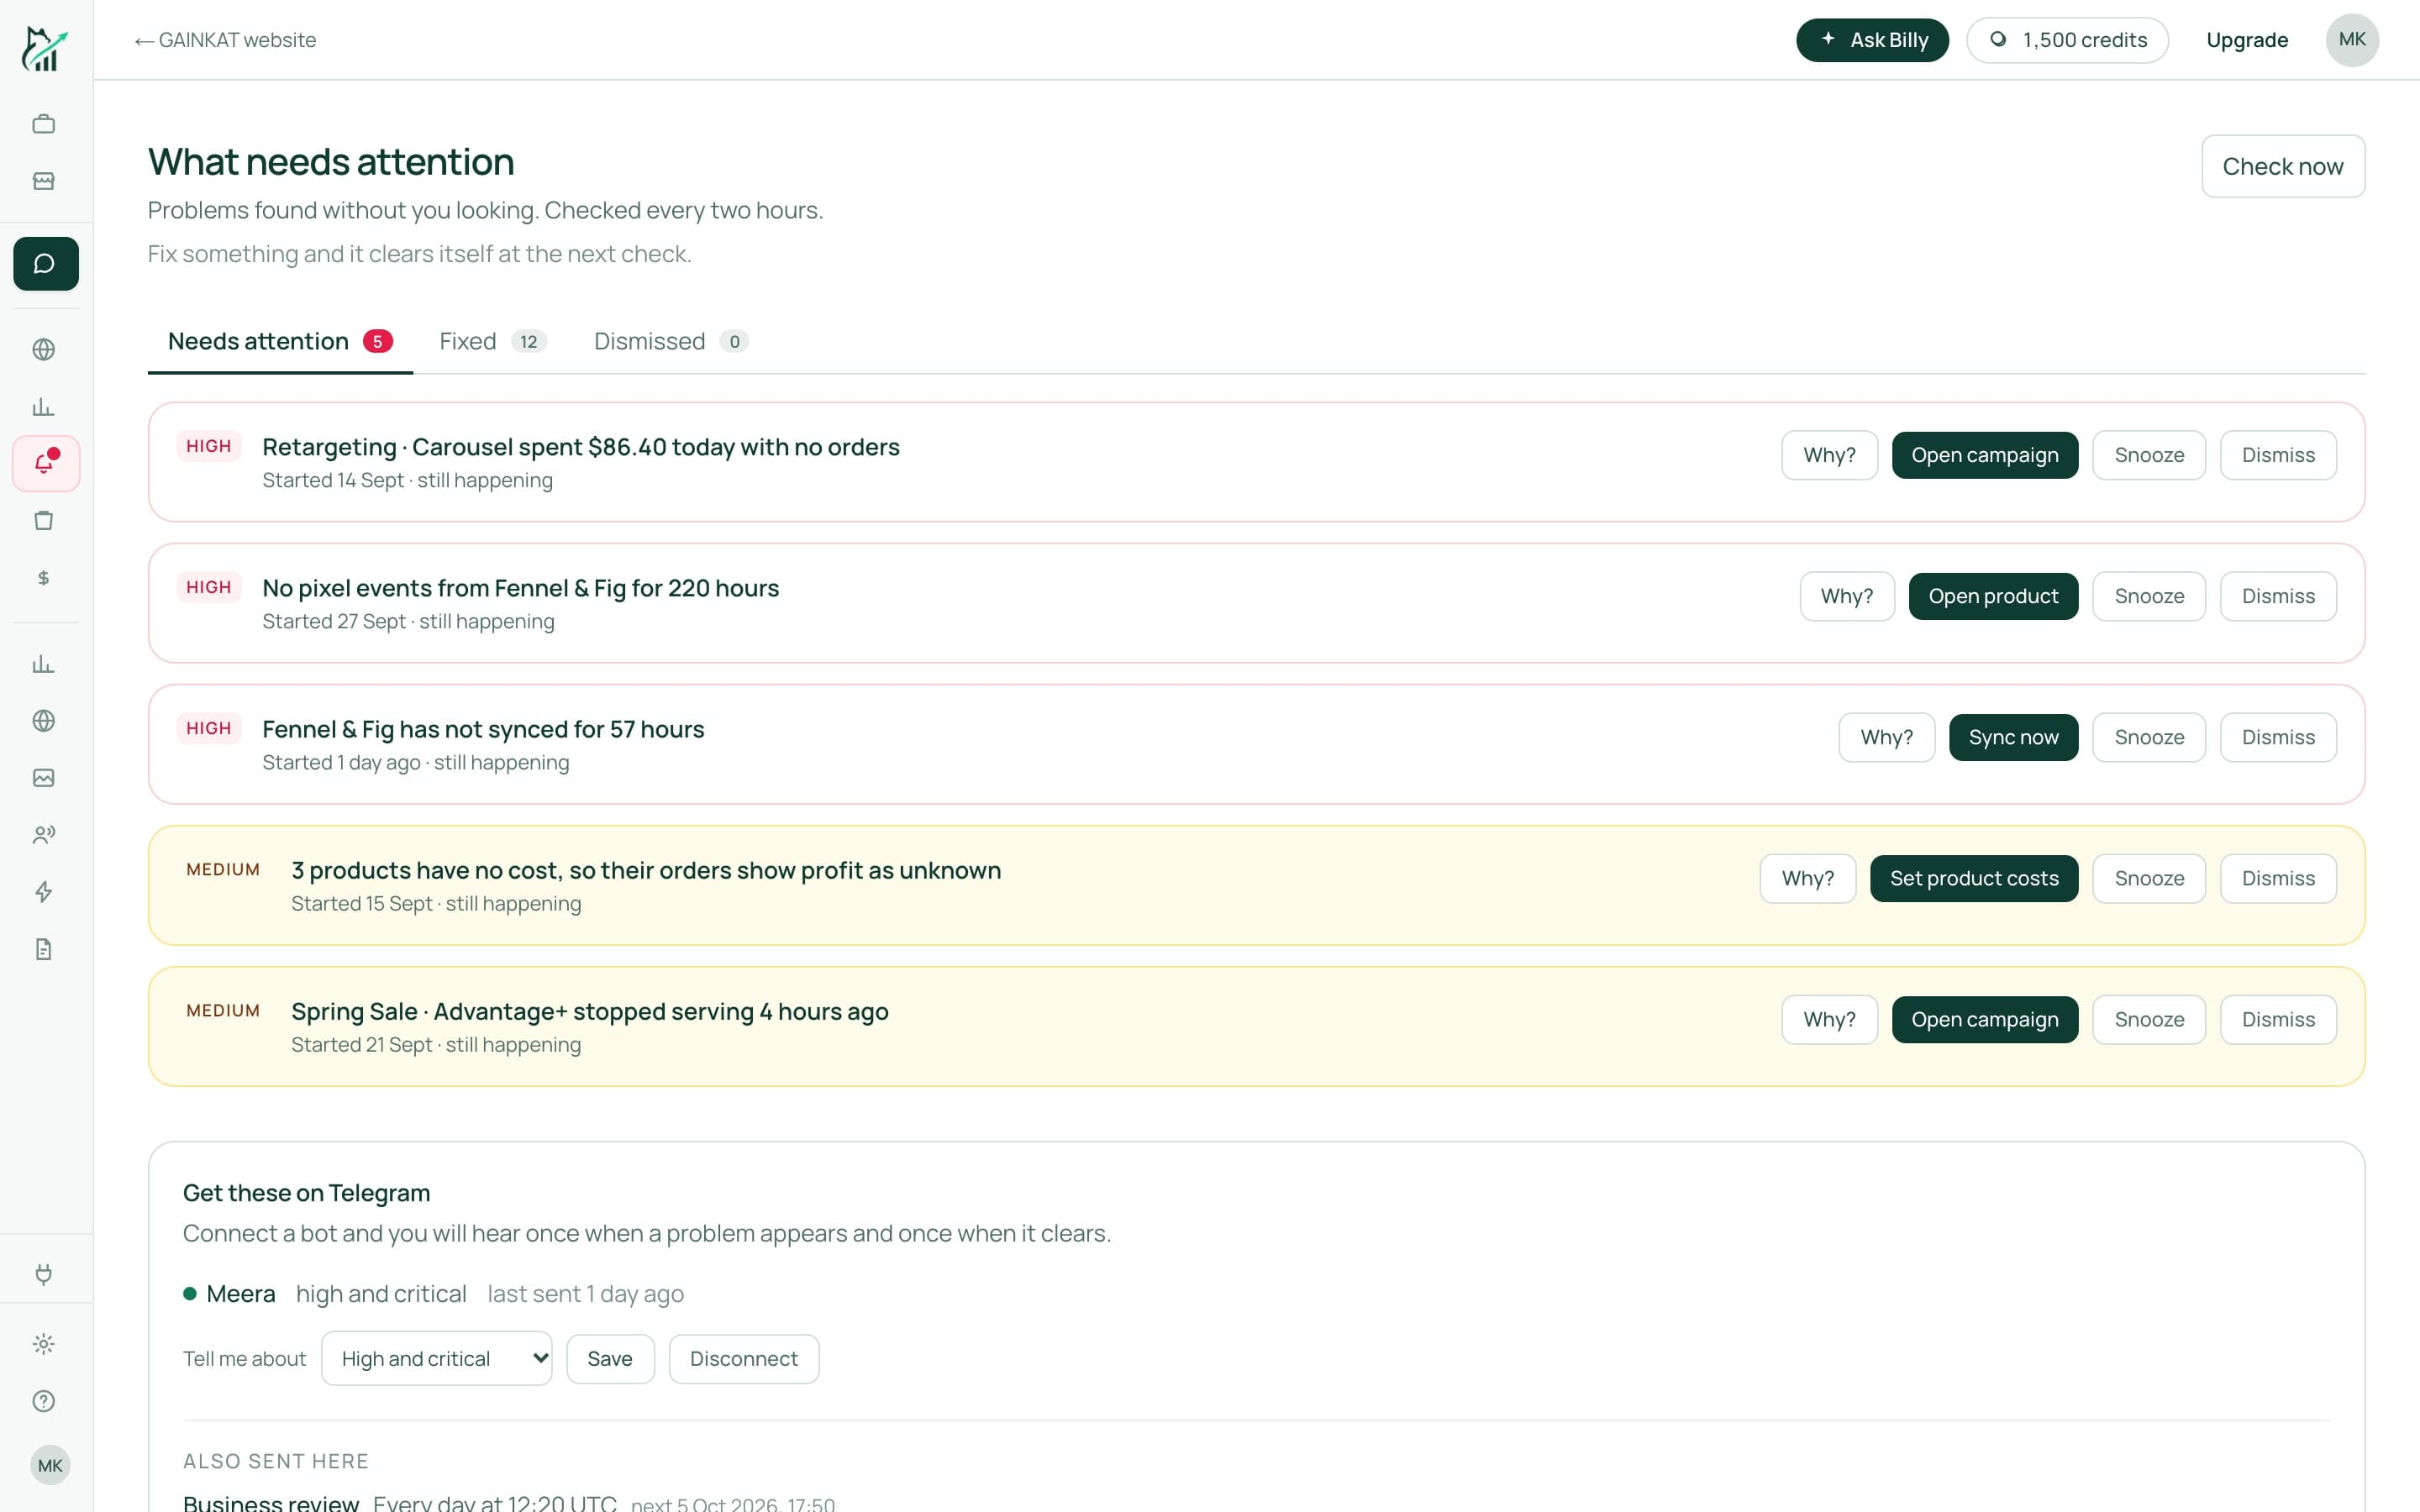Switch to the Dismissed tab
This screenshot has height=1512, width=2420.
click(671, 341)
